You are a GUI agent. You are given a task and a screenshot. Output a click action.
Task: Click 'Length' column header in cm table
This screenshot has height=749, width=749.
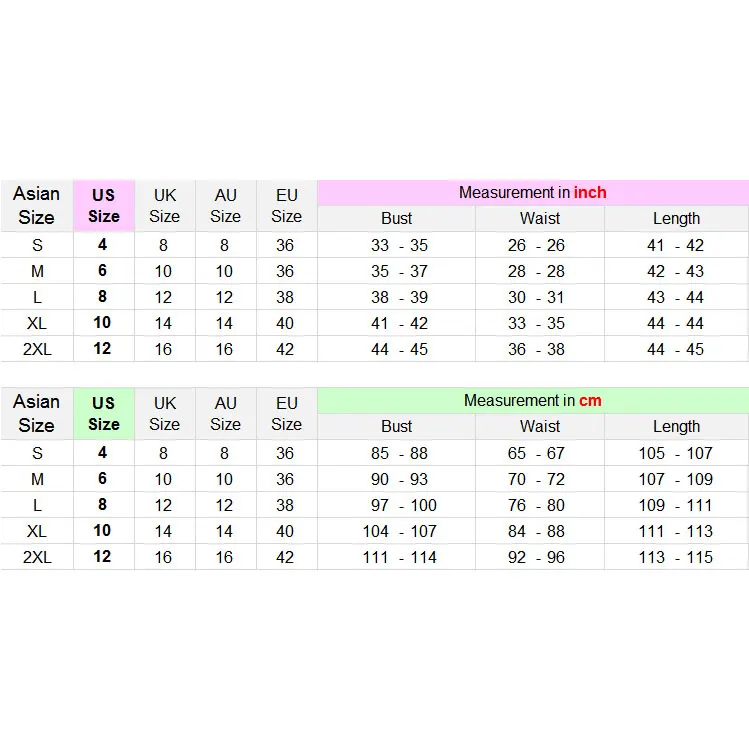coord(676,426)
